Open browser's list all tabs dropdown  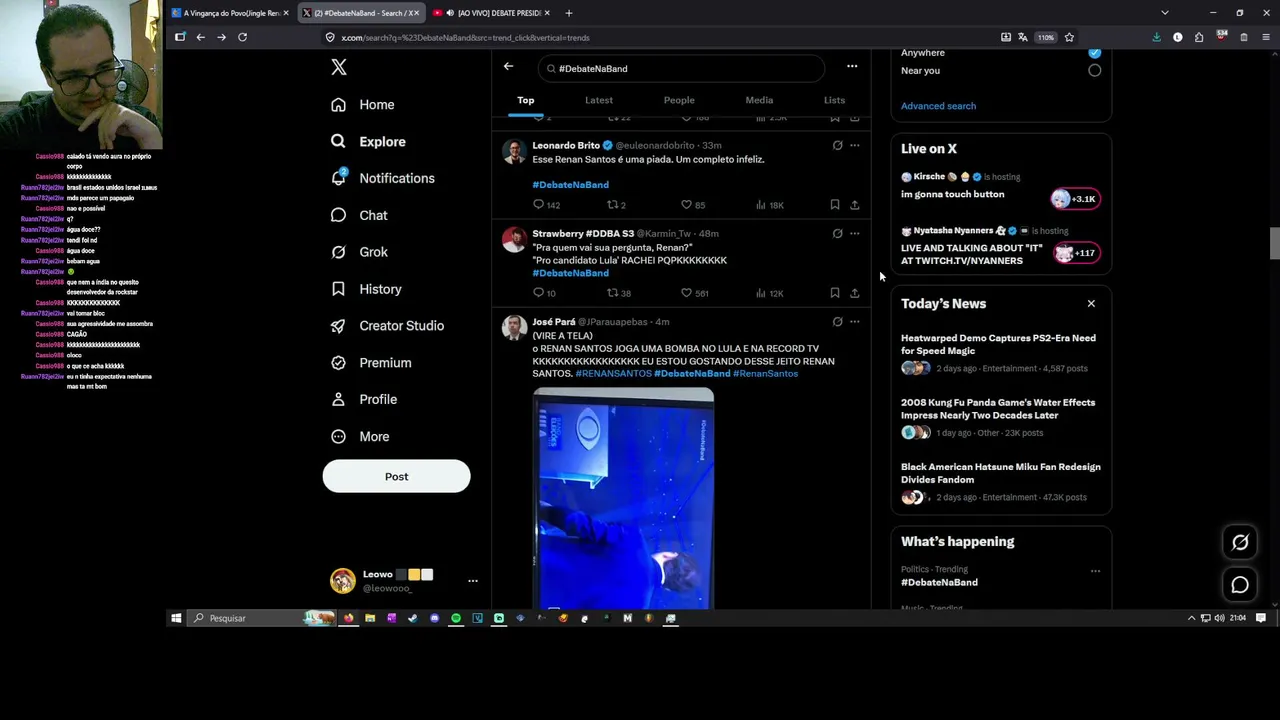coord(1164,13)
